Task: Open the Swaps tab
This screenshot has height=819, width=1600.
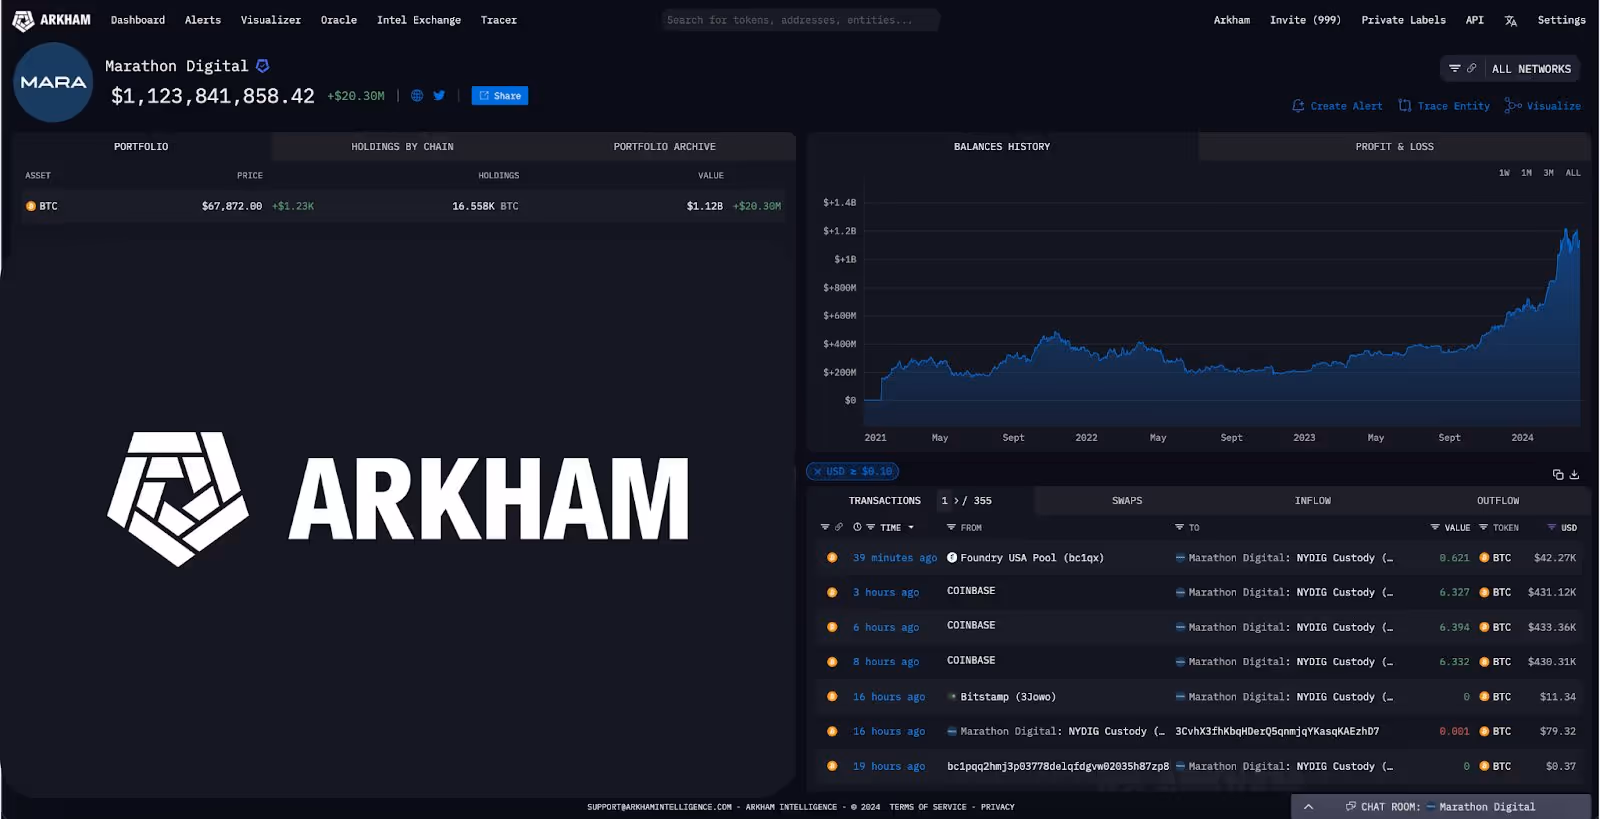Action: [1127, 501]
